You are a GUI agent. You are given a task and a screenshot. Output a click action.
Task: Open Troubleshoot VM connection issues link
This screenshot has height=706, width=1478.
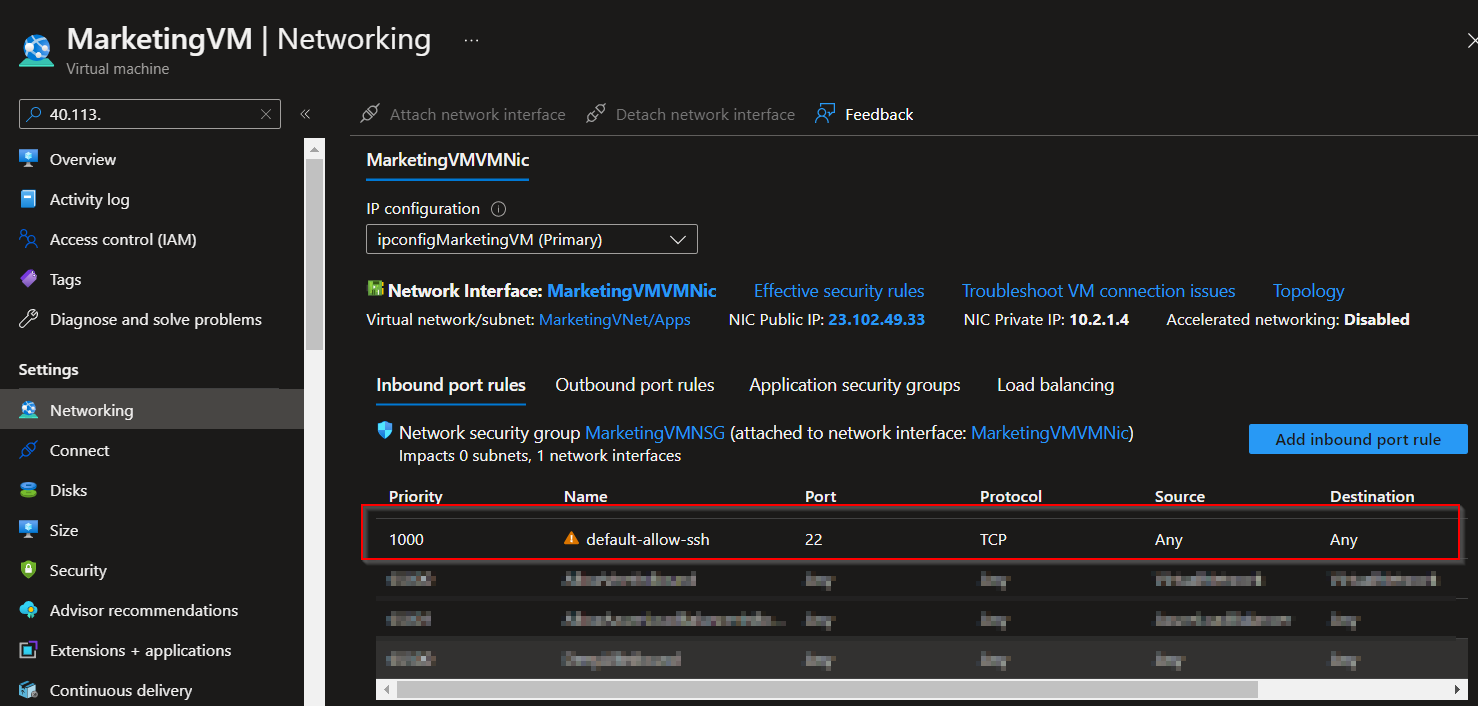tap(1099, 291)
